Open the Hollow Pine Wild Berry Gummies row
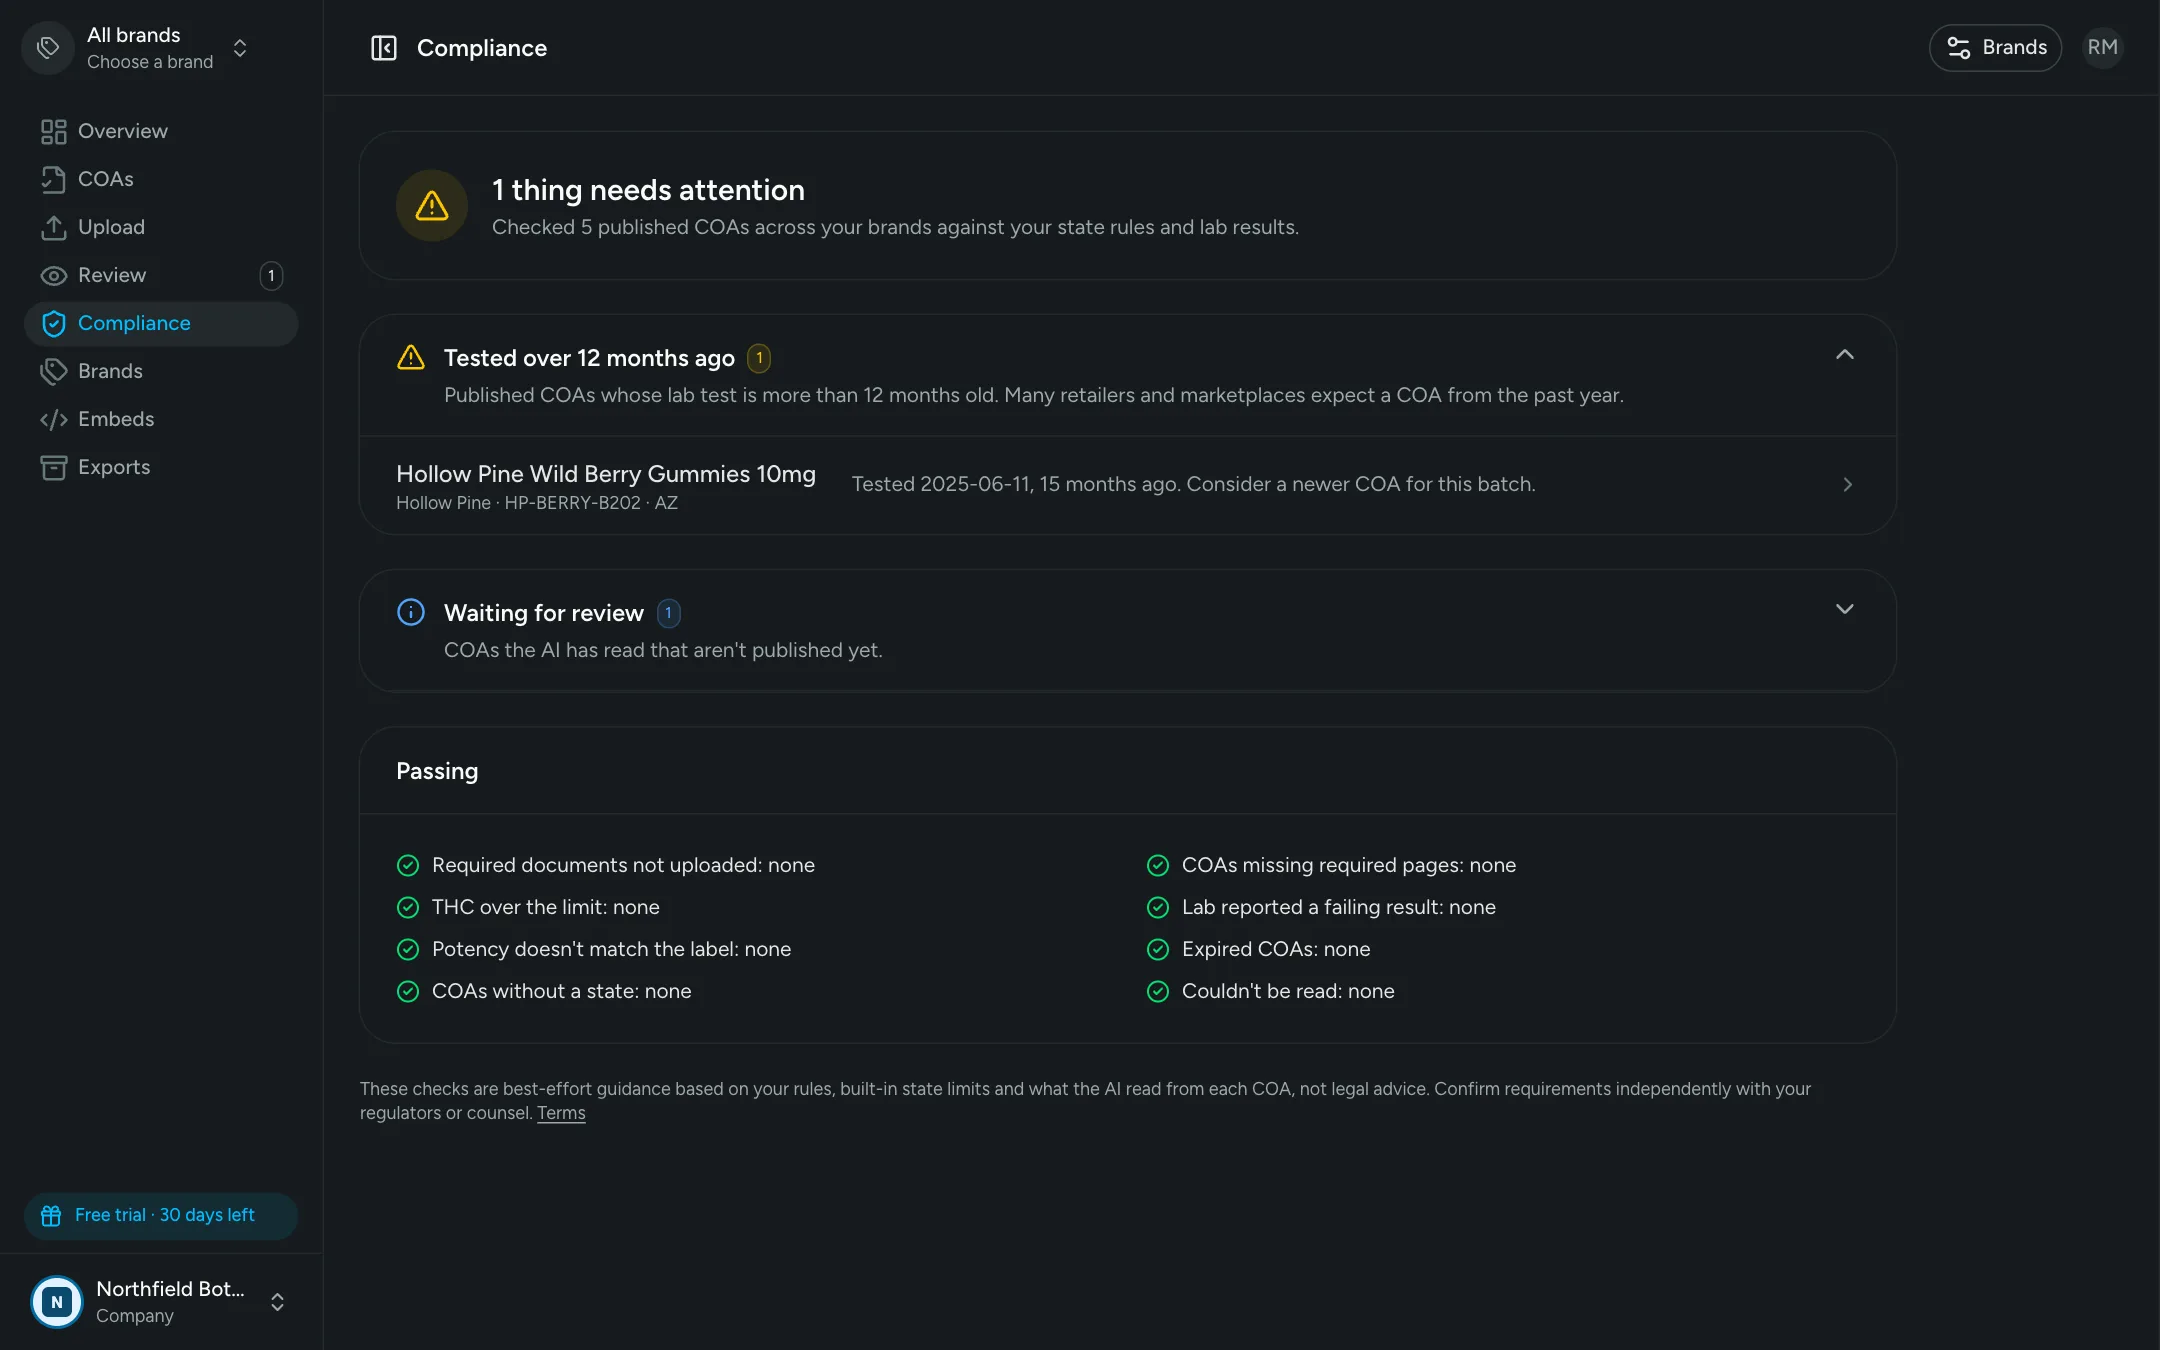 [1127, 485]
